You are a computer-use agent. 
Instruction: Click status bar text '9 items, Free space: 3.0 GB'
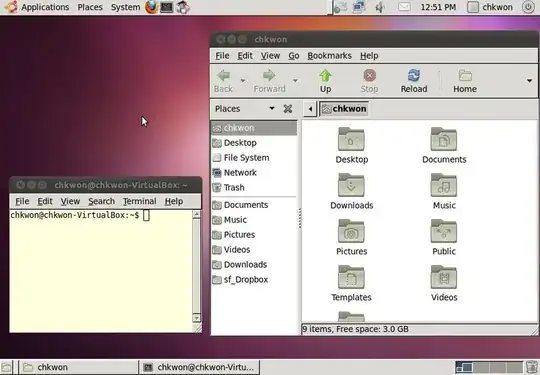click(x=355, y=329)
